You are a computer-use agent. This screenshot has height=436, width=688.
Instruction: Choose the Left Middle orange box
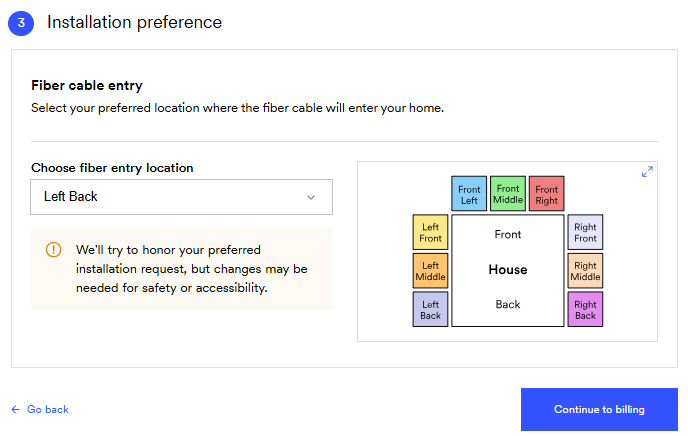pos(430,271)
